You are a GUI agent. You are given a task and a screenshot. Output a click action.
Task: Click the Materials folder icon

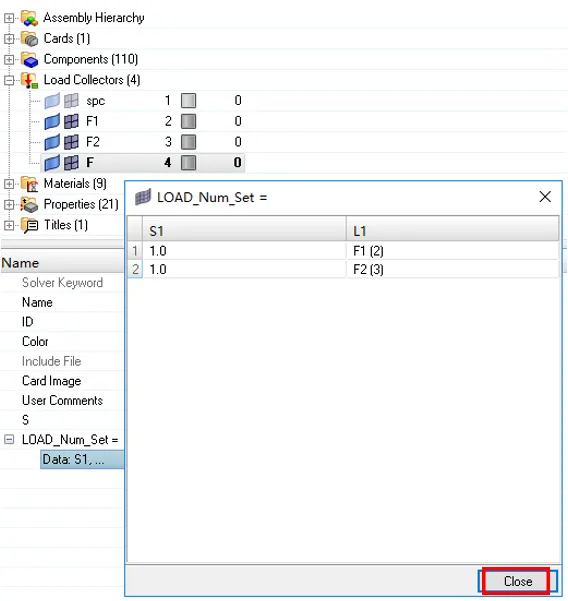[x=29, y=184]
